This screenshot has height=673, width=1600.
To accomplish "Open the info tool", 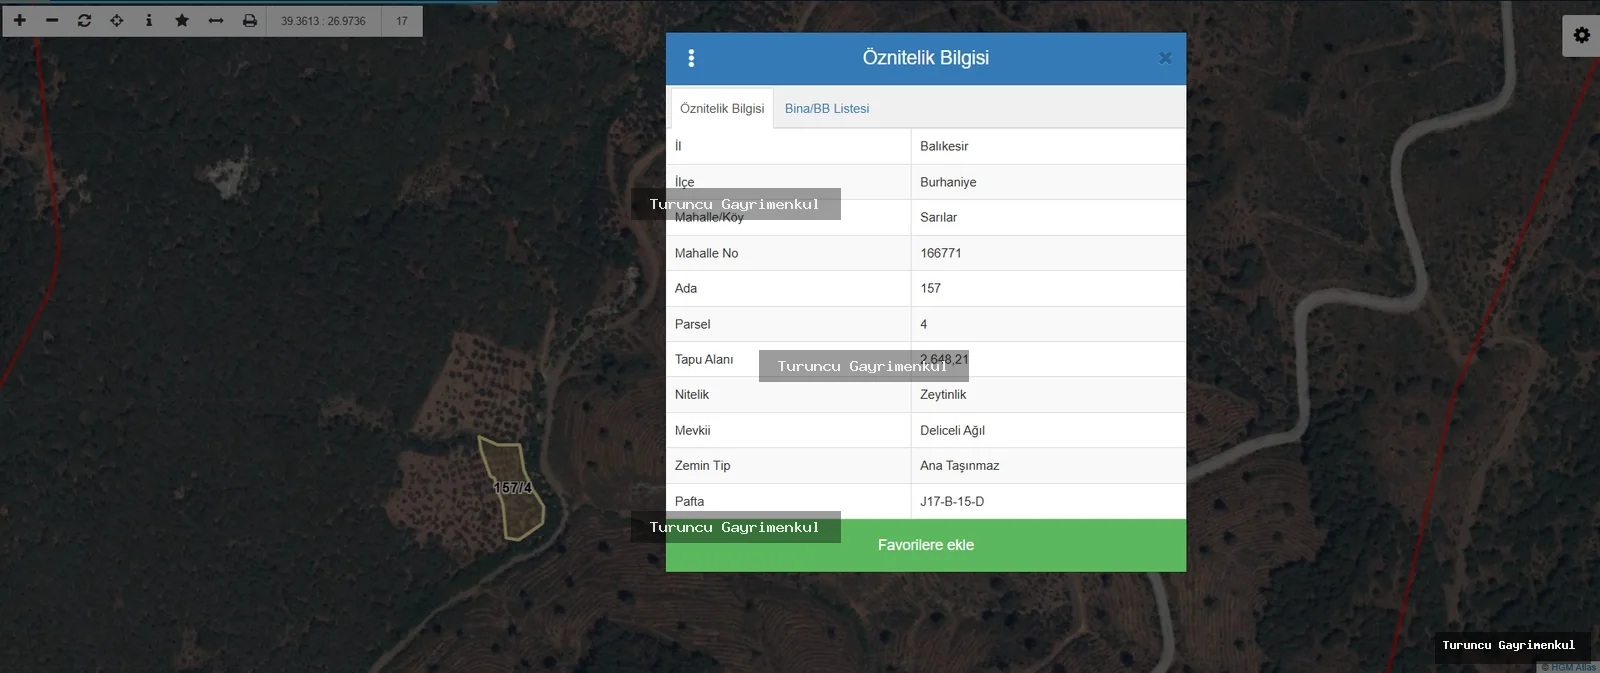I will pyautogui.click(x=149, y=21).
